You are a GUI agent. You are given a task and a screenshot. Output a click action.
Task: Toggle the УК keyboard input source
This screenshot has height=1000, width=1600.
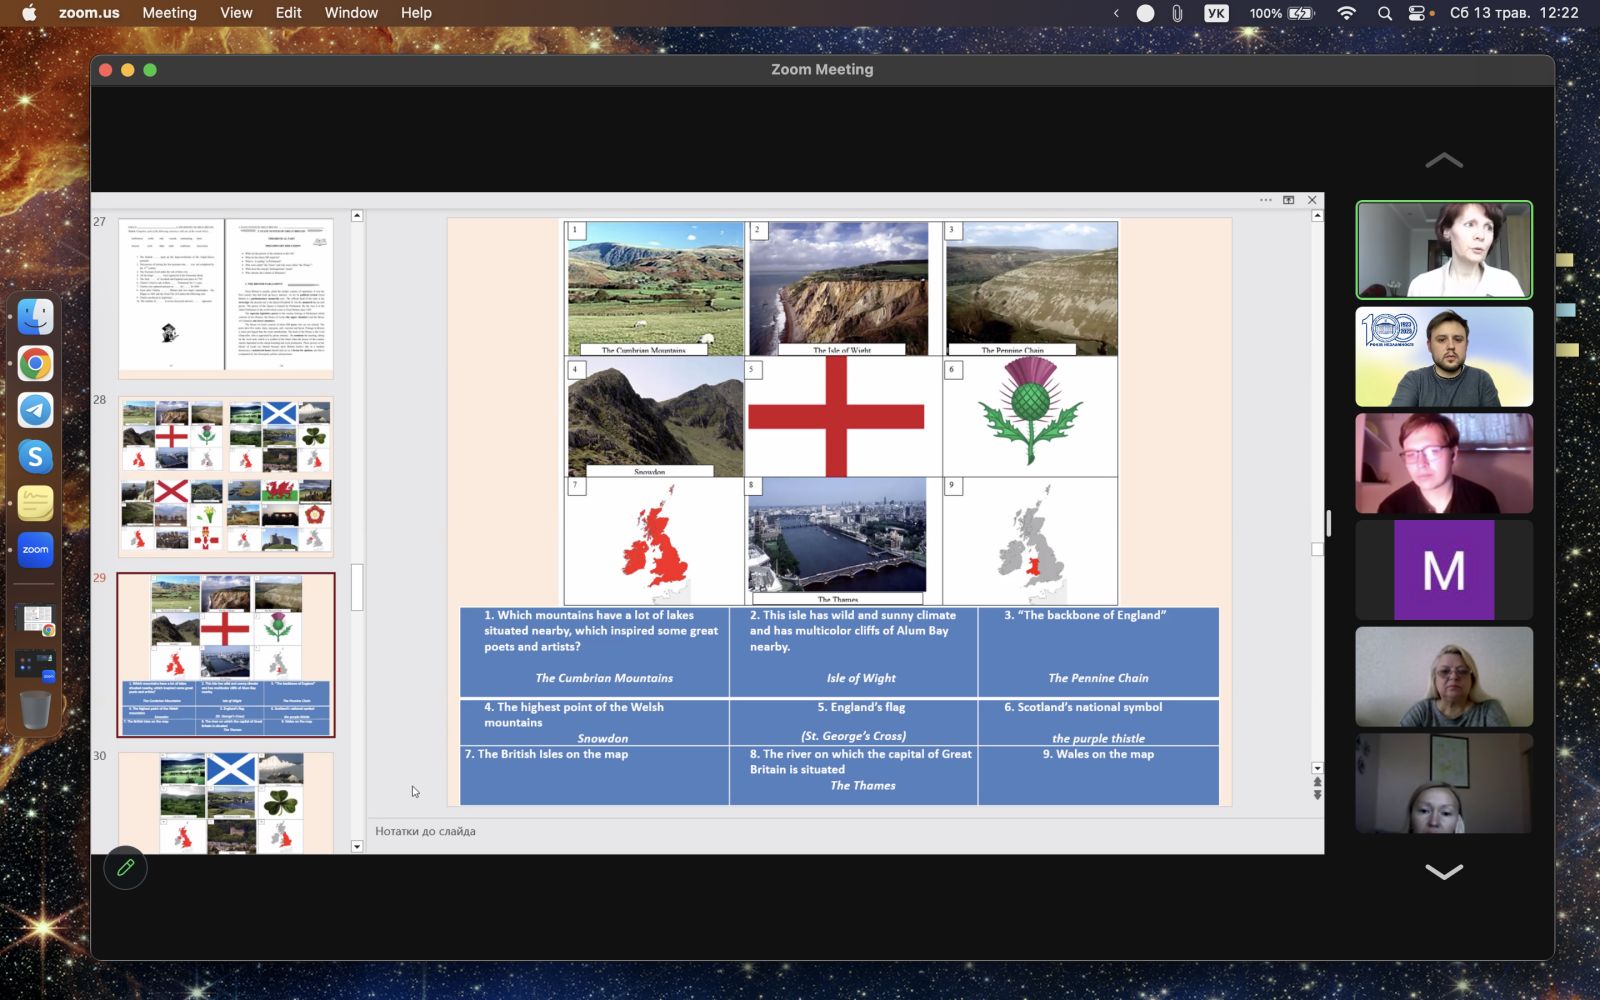tap(1216, 13)
